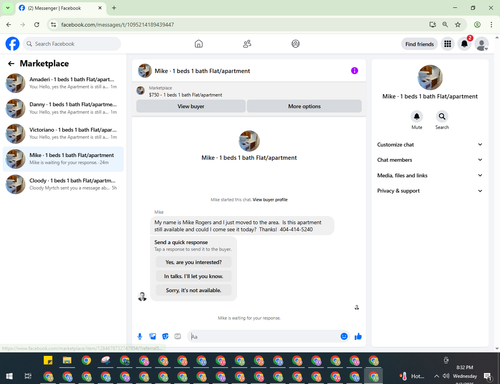Open the Victoriano apartment conversation
This screenshot has width=500, height=384.
63,134
